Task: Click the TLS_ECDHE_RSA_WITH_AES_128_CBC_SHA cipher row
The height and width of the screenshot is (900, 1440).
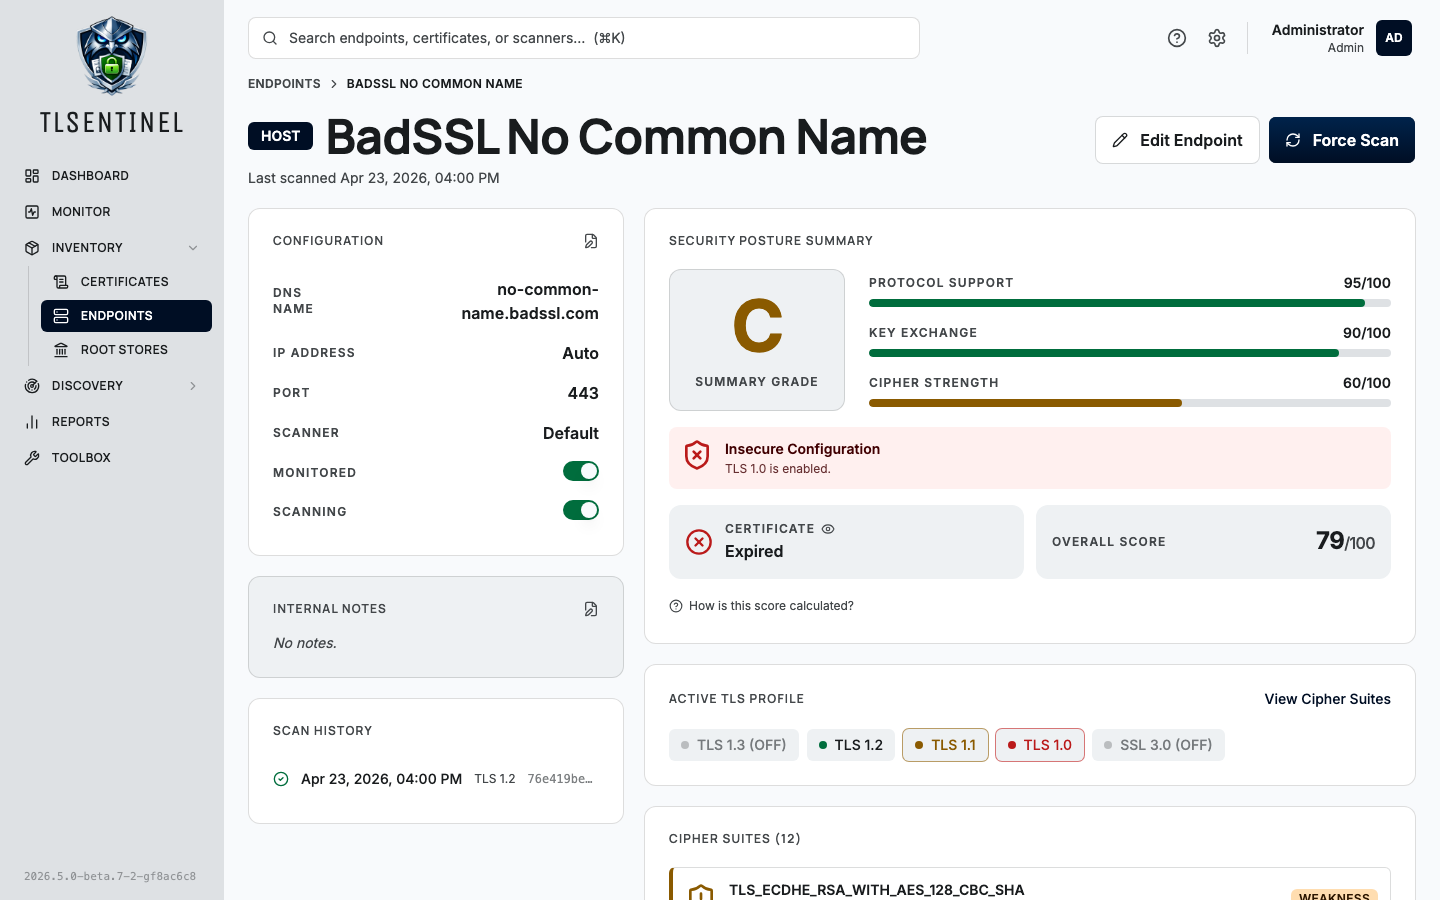Action: tap(1030, 885)
